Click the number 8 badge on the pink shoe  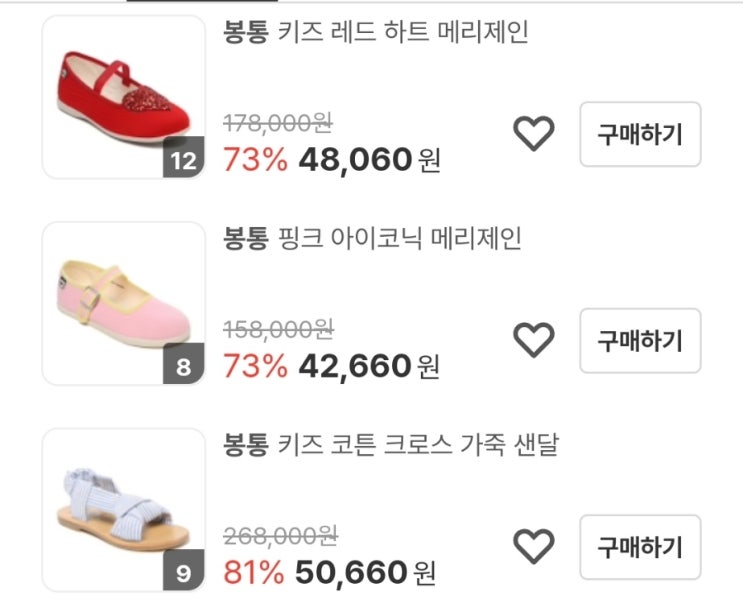[183, 367]
